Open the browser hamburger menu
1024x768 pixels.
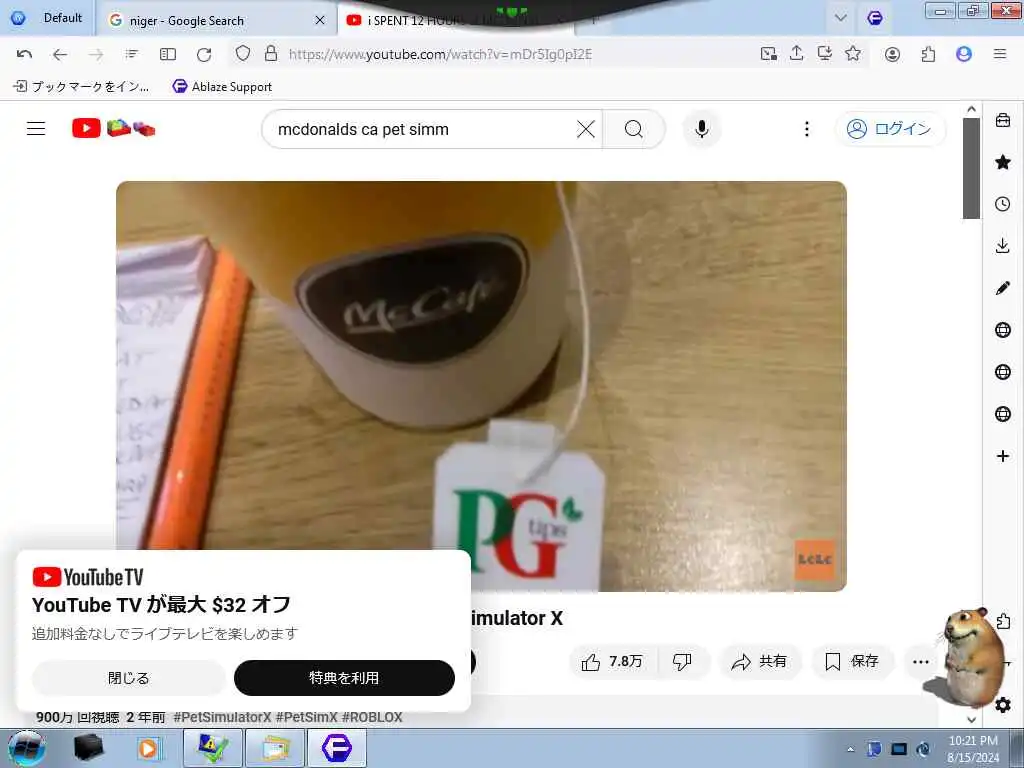[1000, 54]
